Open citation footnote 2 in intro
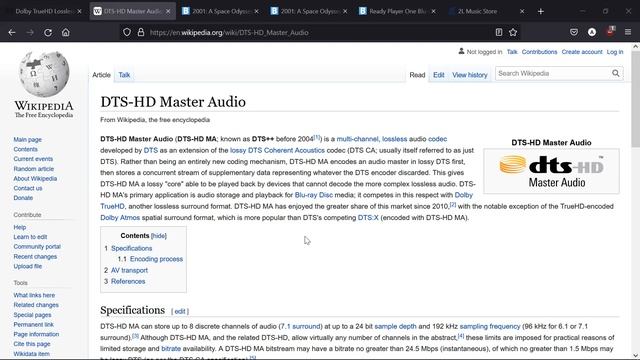The height and width of the screenshot is (360, 640). click(453, 204)
